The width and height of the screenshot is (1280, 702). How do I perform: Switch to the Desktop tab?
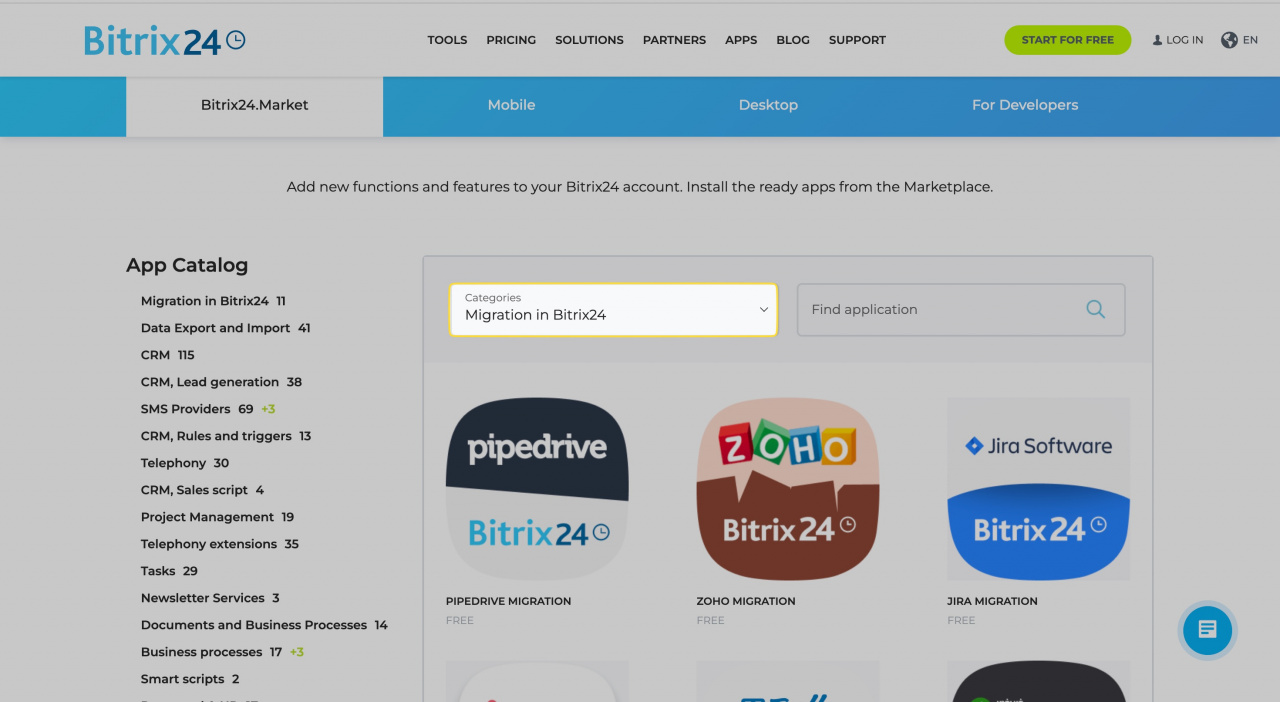[x=768, y=105]
